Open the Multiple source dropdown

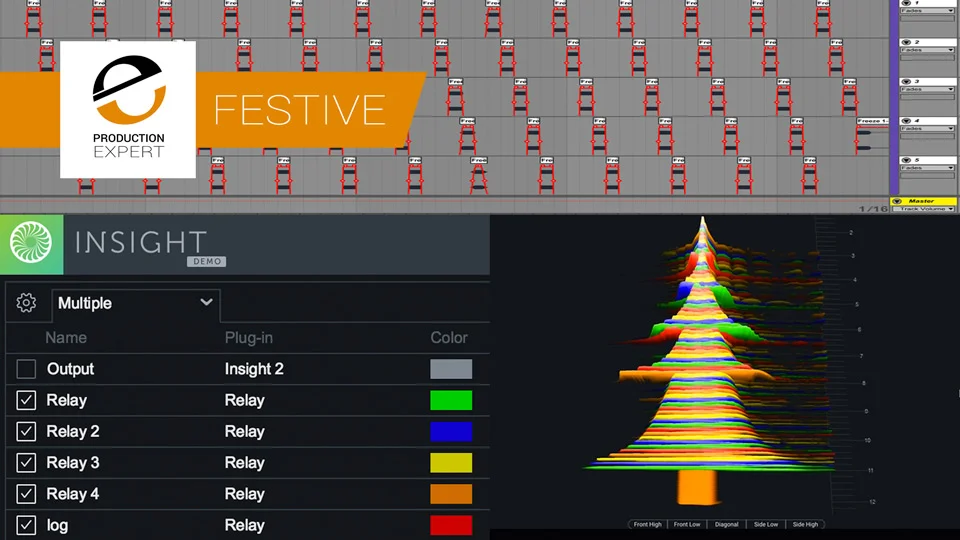pyautogui.click(x=135, y=303)
